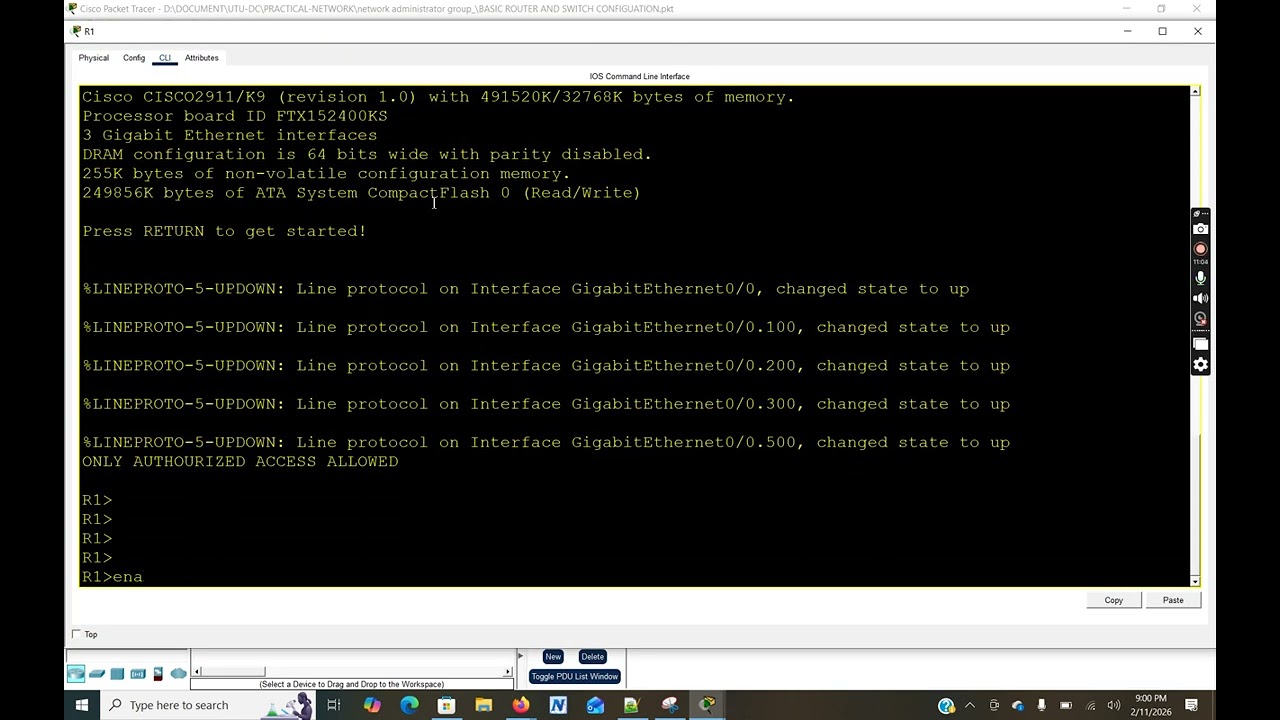Click the Cisco Packet Tracer taskbar icon
Image resolution: width=1280 pixels, height=720 pixels.
point(707,705)
